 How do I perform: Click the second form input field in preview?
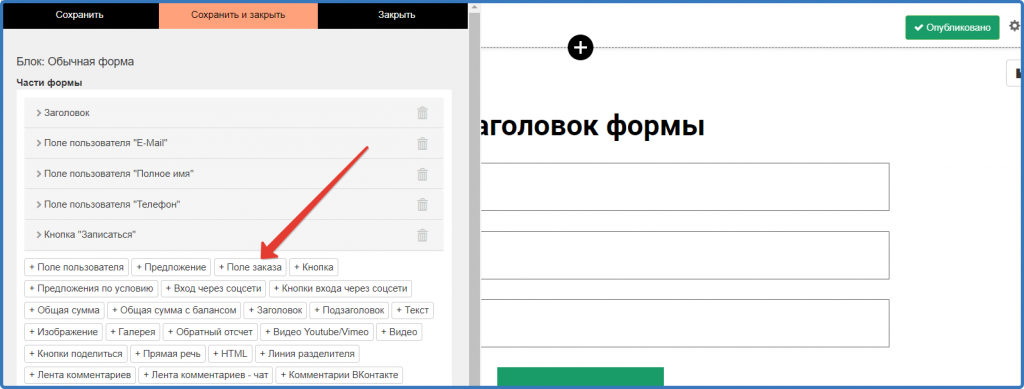click(x=685, y=255)
